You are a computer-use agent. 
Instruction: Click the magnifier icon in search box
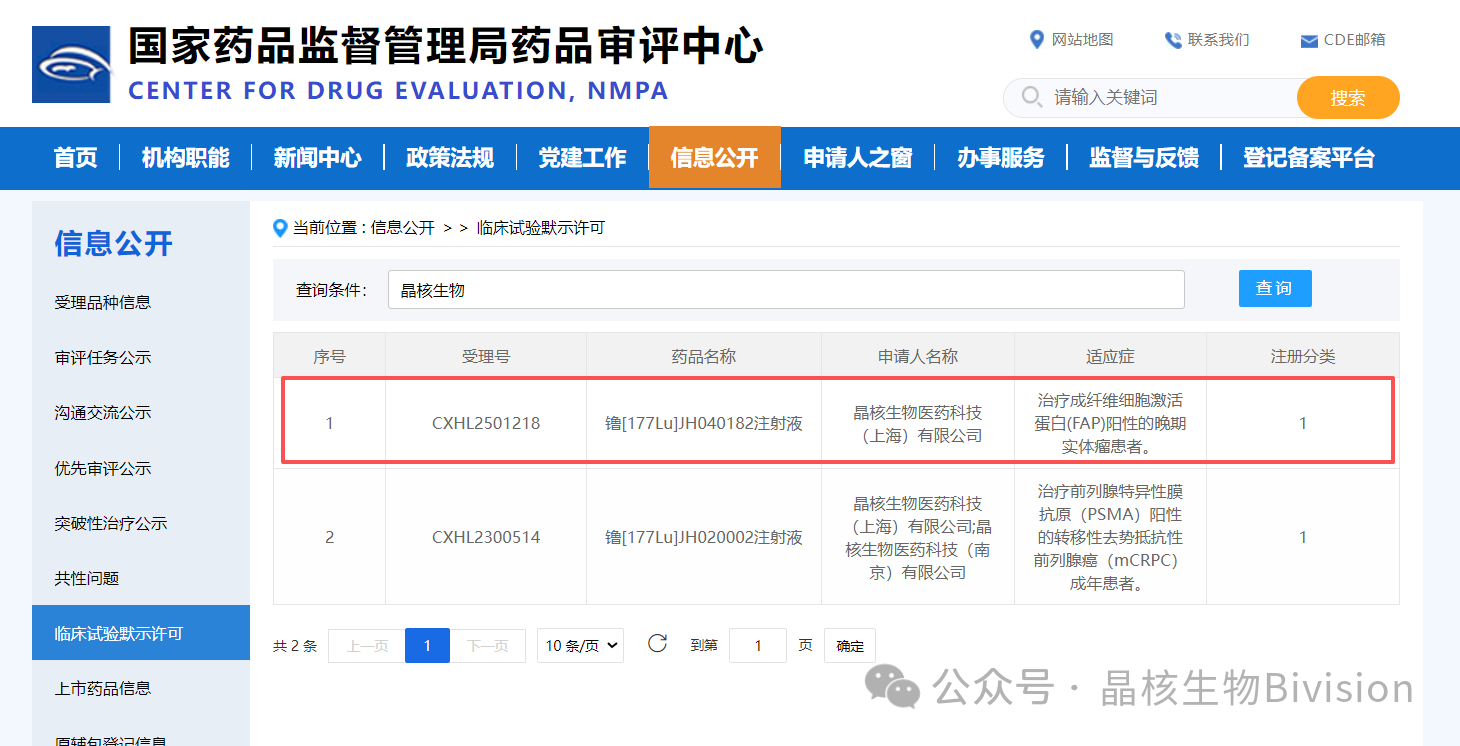click(1032, 97)
